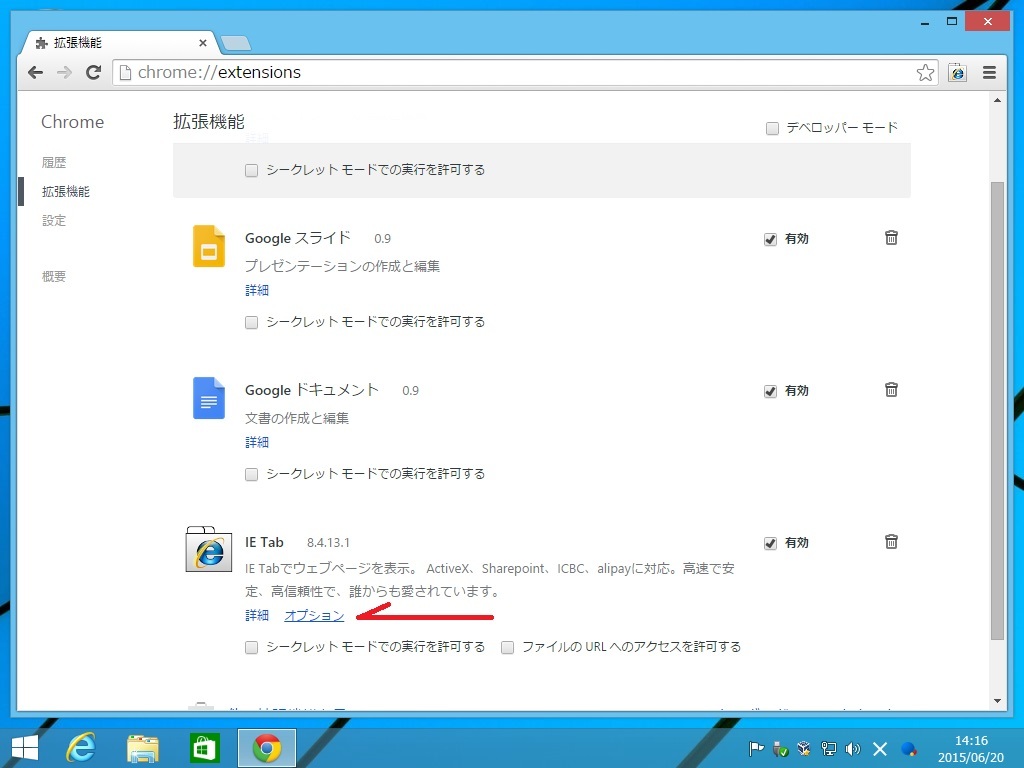The image size is (1024, 768).
Task: Click the reload page icon
Action: 93,72
